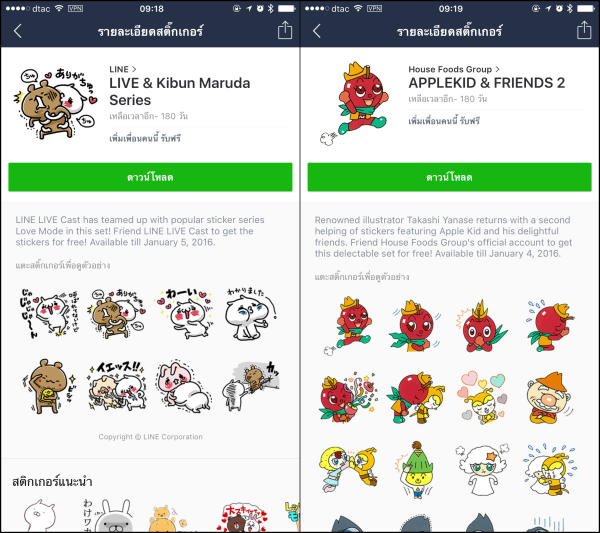This screenshot has height=533, width=600.
Task: Preview the green hat yellow face sticker
Action: (417, 470)
